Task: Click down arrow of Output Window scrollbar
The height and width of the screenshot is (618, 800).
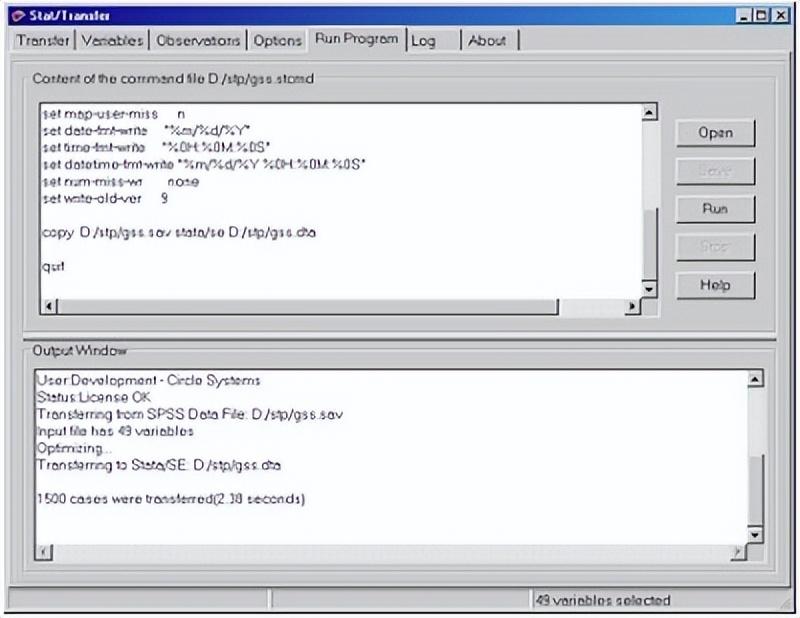Action: pos(755,534)
